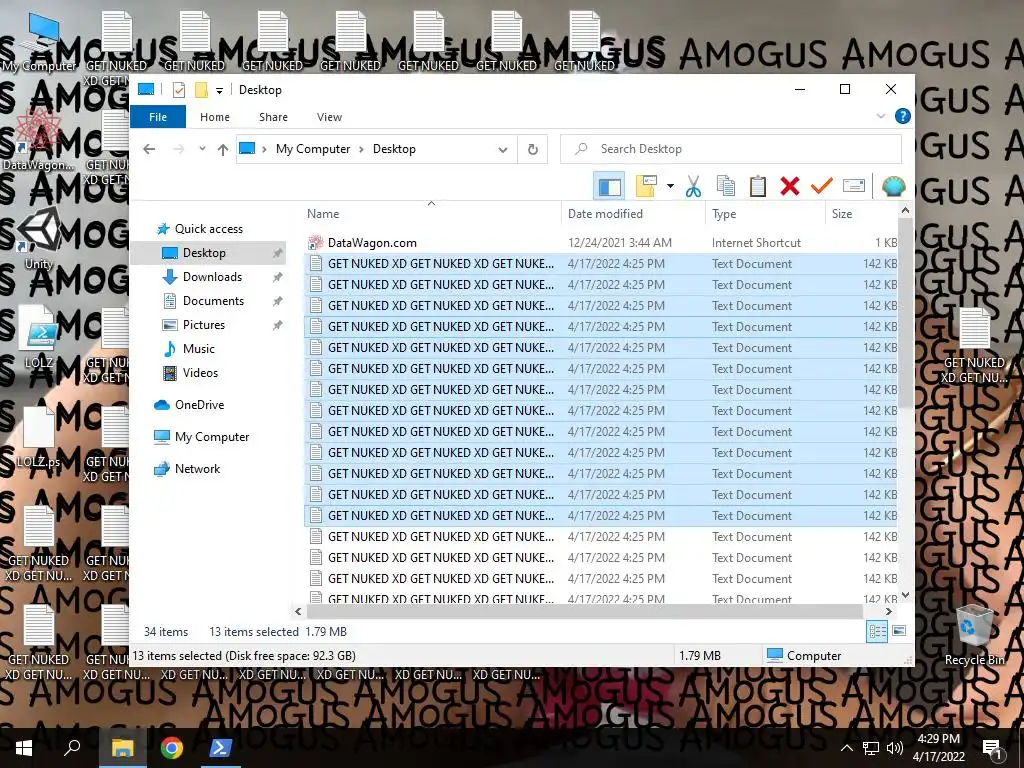The image size is (1024, 768).
Task: Open the Windows Start menu
Action: [x=24, y=748]
